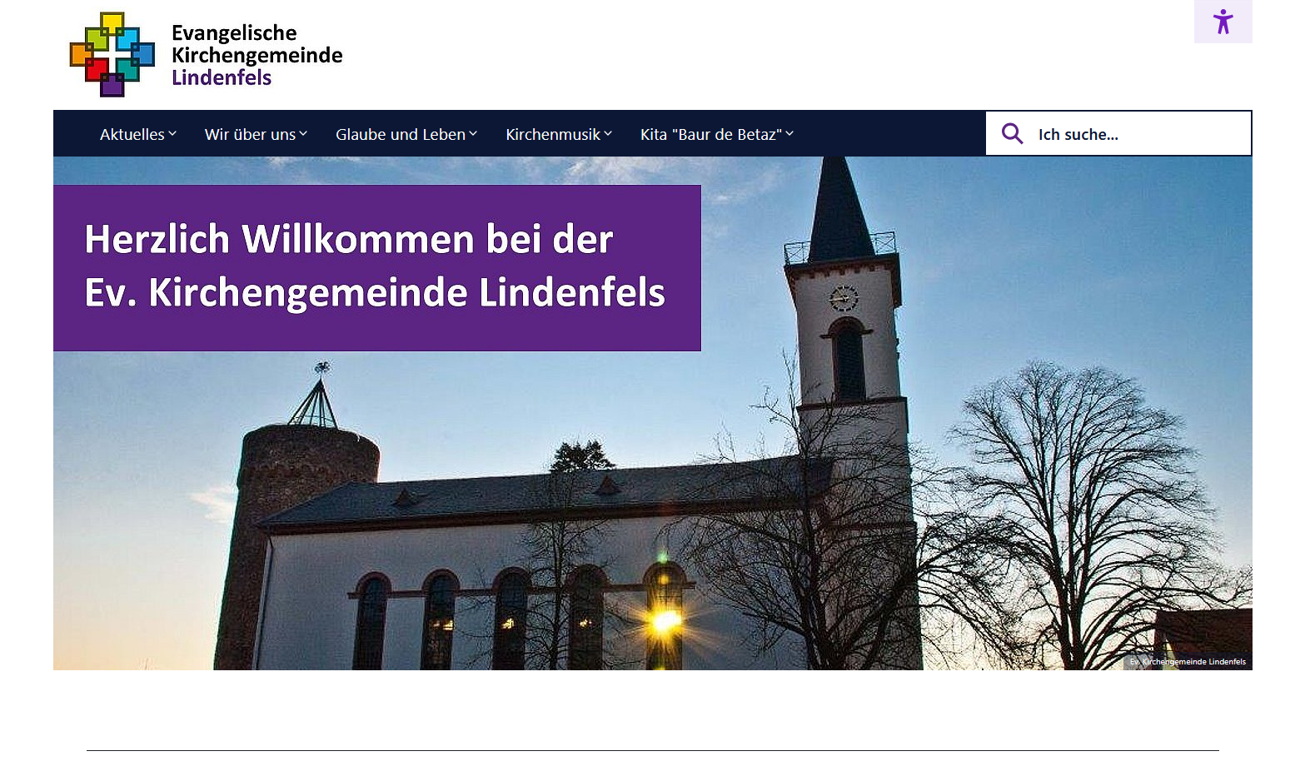The image size is (1300, 781).
Task: Click the glowing sunlit church window
Action: pos(664,620)
